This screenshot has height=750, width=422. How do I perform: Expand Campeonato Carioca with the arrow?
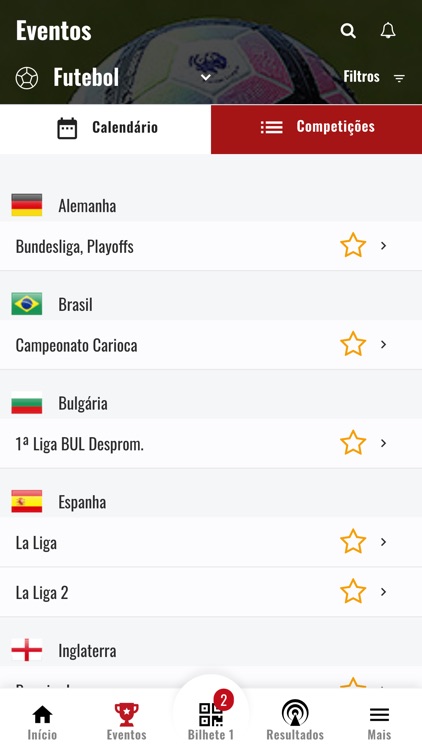pos(383,344)
